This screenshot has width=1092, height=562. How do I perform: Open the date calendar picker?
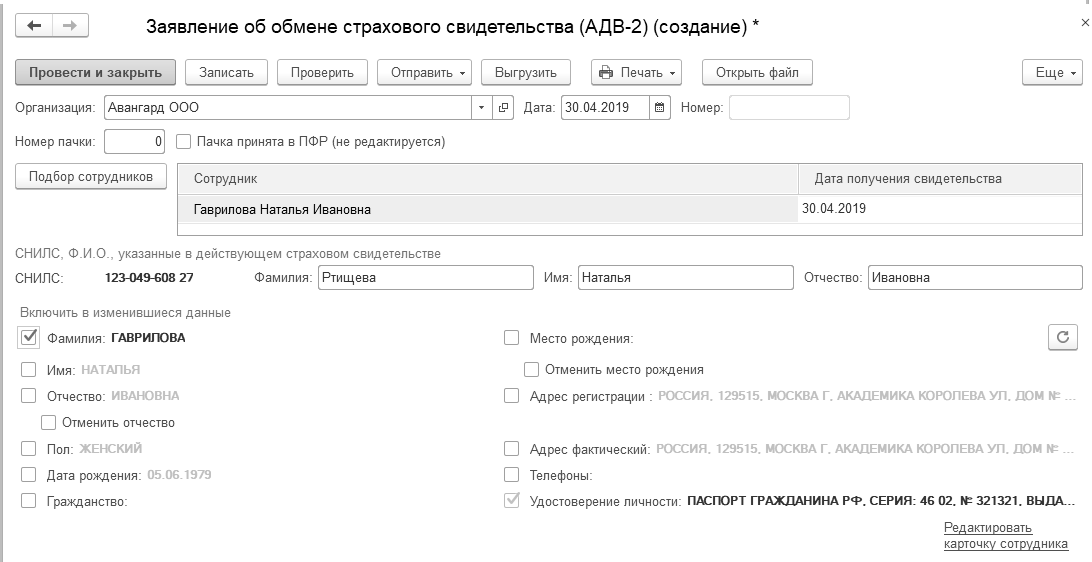pos(660,107)
